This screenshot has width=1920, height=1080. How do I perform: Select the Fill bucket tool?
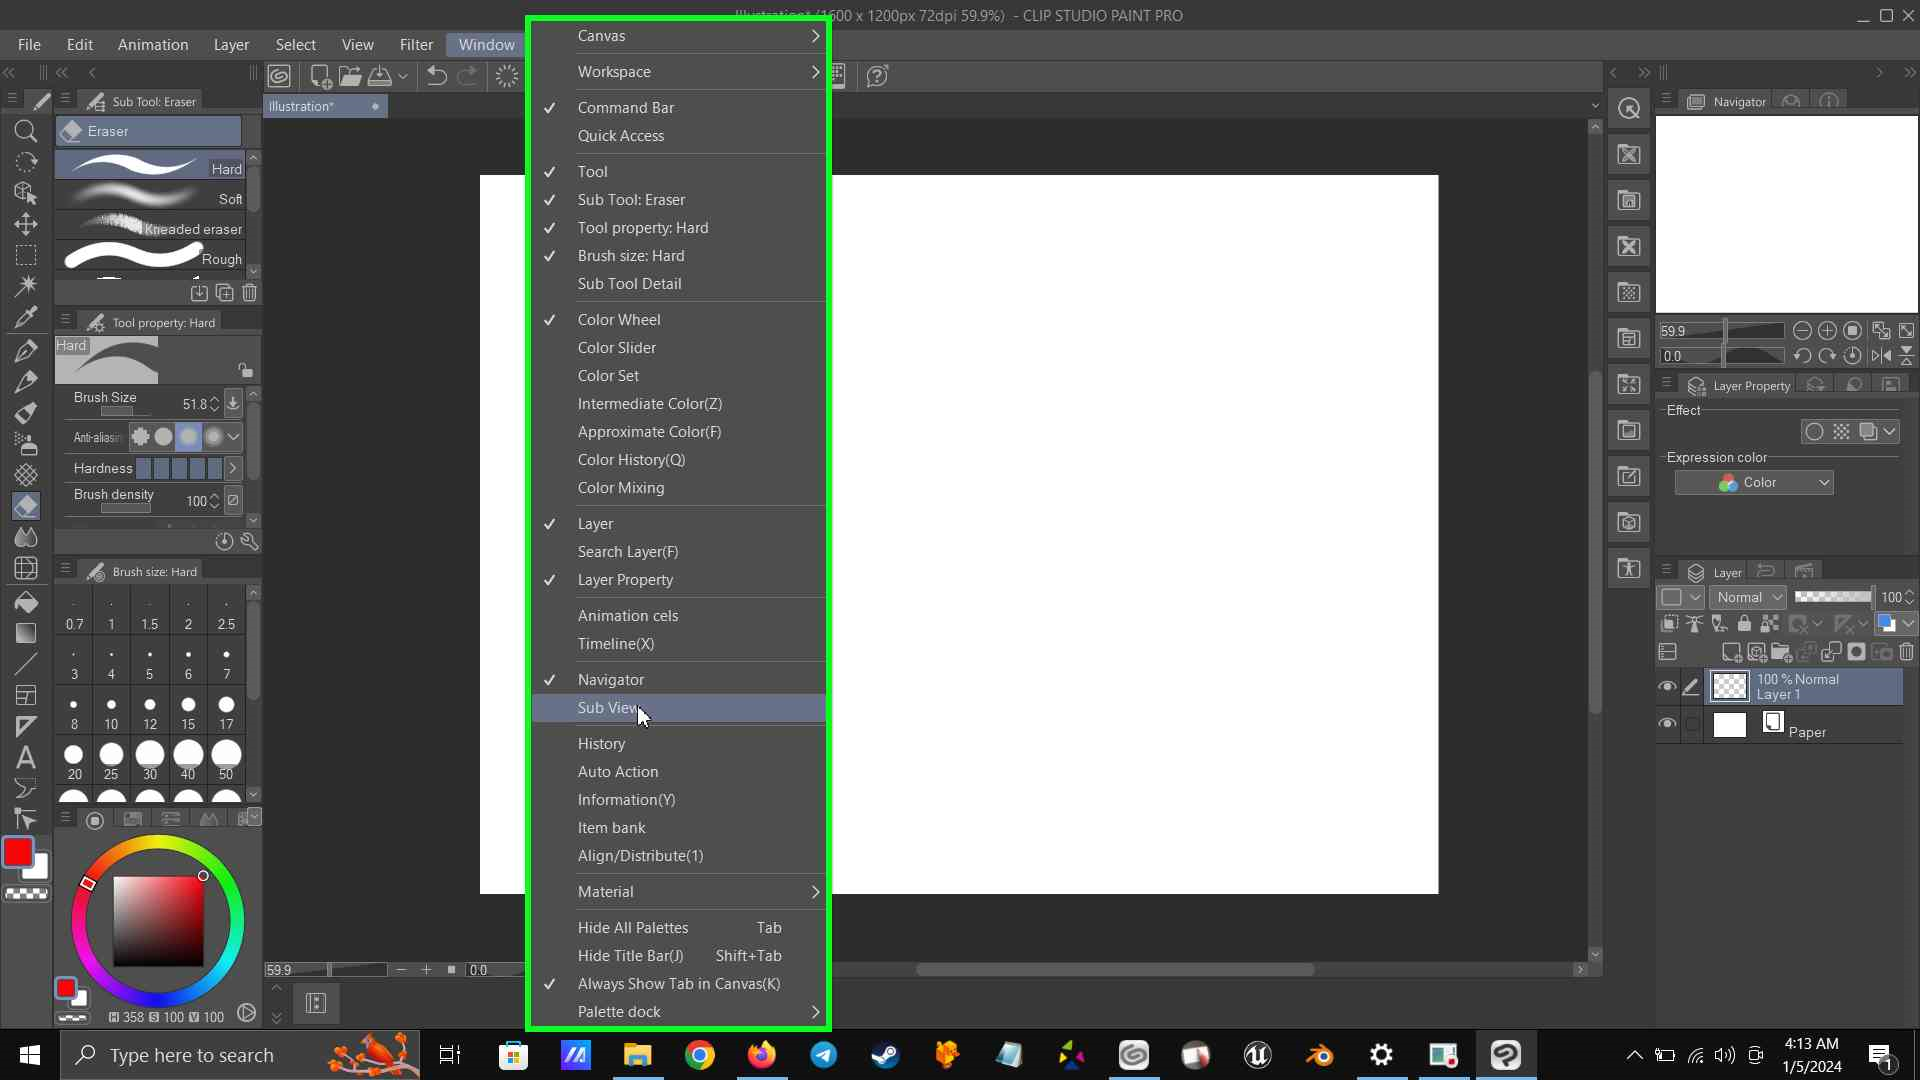pyautogui.click(x=26, y=602)
